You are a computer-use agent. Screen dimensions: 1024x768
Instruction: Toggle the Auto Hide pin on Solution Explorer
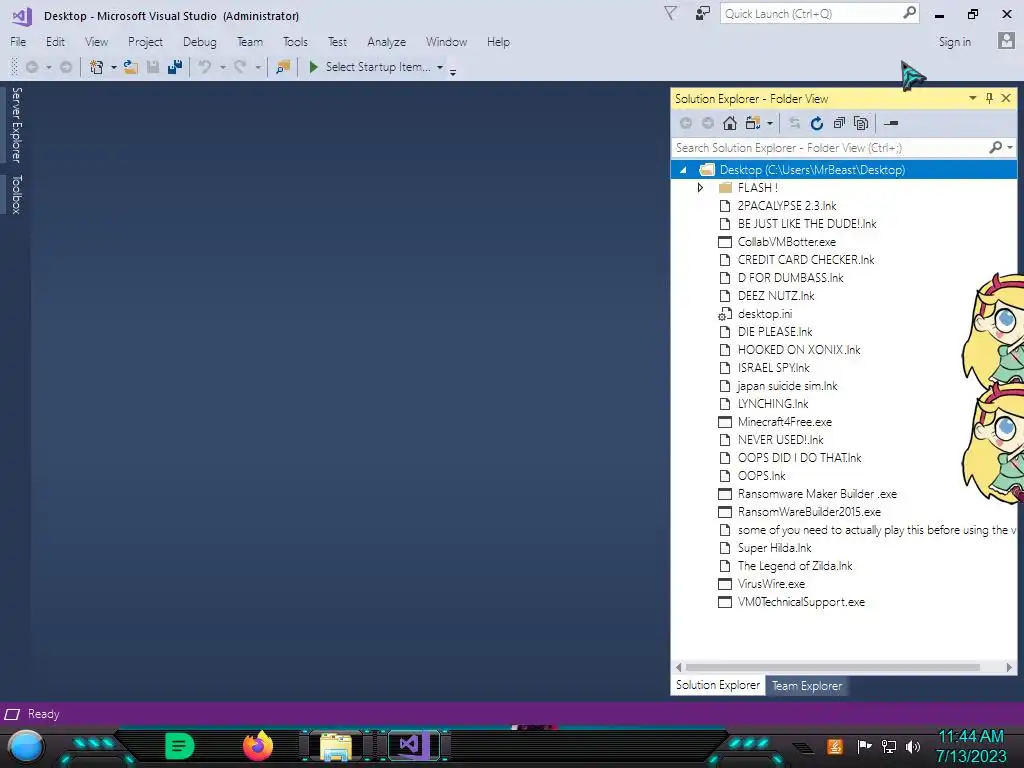[989, 98]
